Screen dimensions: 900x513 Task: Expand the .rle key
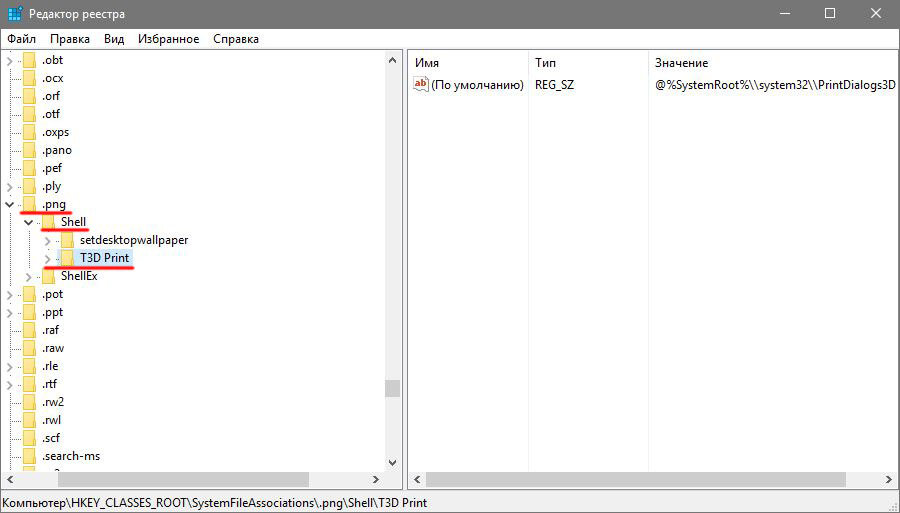coord(10,367)
